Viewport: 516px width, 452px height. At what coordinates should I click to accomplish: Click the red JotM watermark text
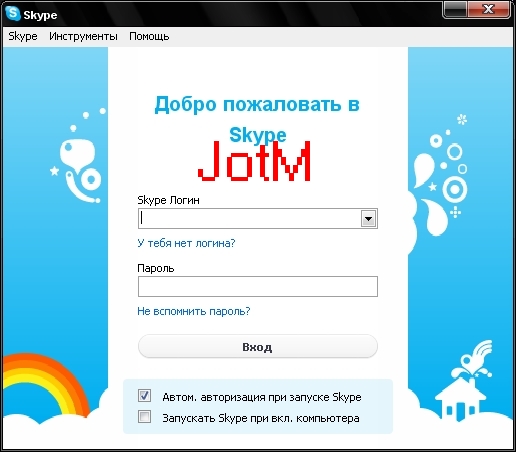[x=254, y=161]
